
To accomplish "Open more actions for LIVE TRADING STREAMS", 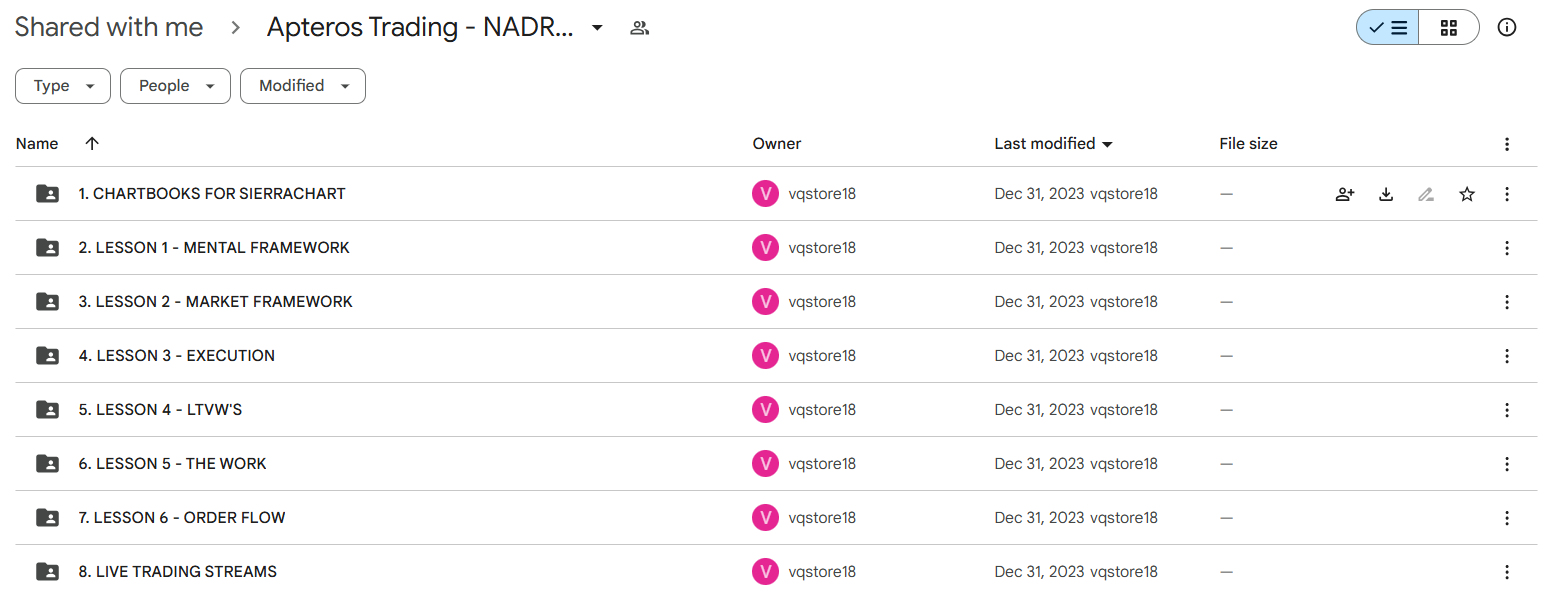I will point(1507,572).
